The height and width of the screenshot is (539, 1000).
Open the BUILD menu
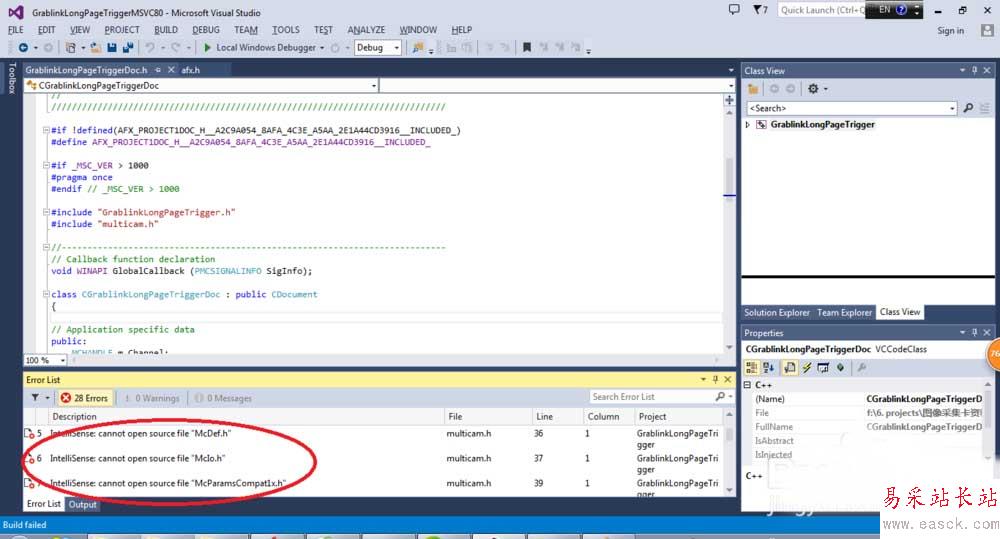[x=167, y=30]
